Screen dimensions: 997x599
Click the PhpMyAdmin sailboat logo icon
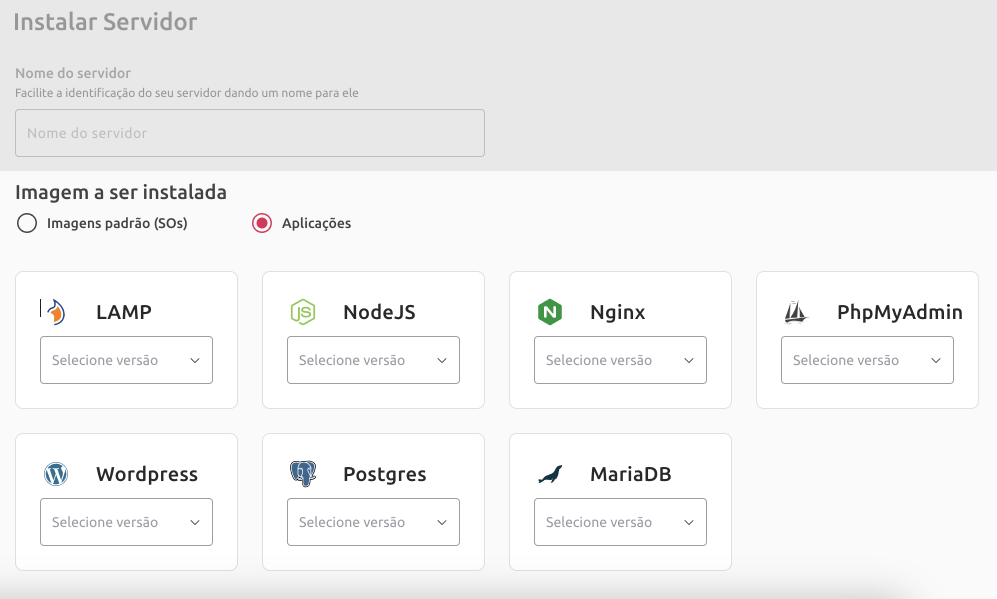pyautogui.click(x=795, y=312)
